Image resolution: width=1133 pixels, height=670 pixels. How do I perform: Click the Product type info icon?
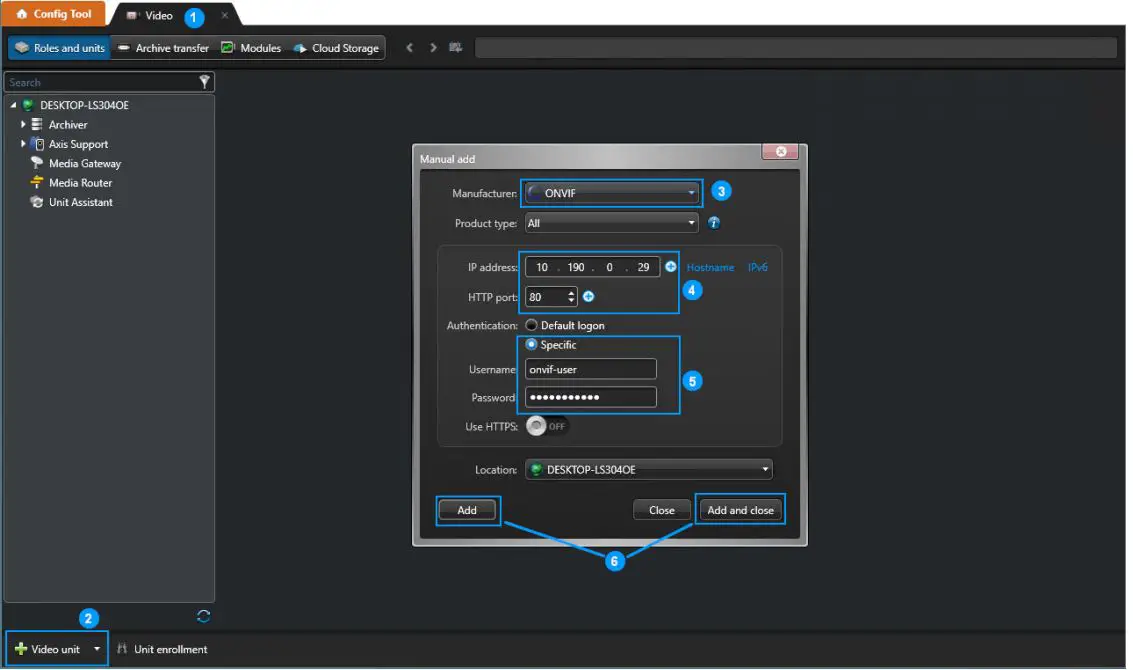[714, 223]
